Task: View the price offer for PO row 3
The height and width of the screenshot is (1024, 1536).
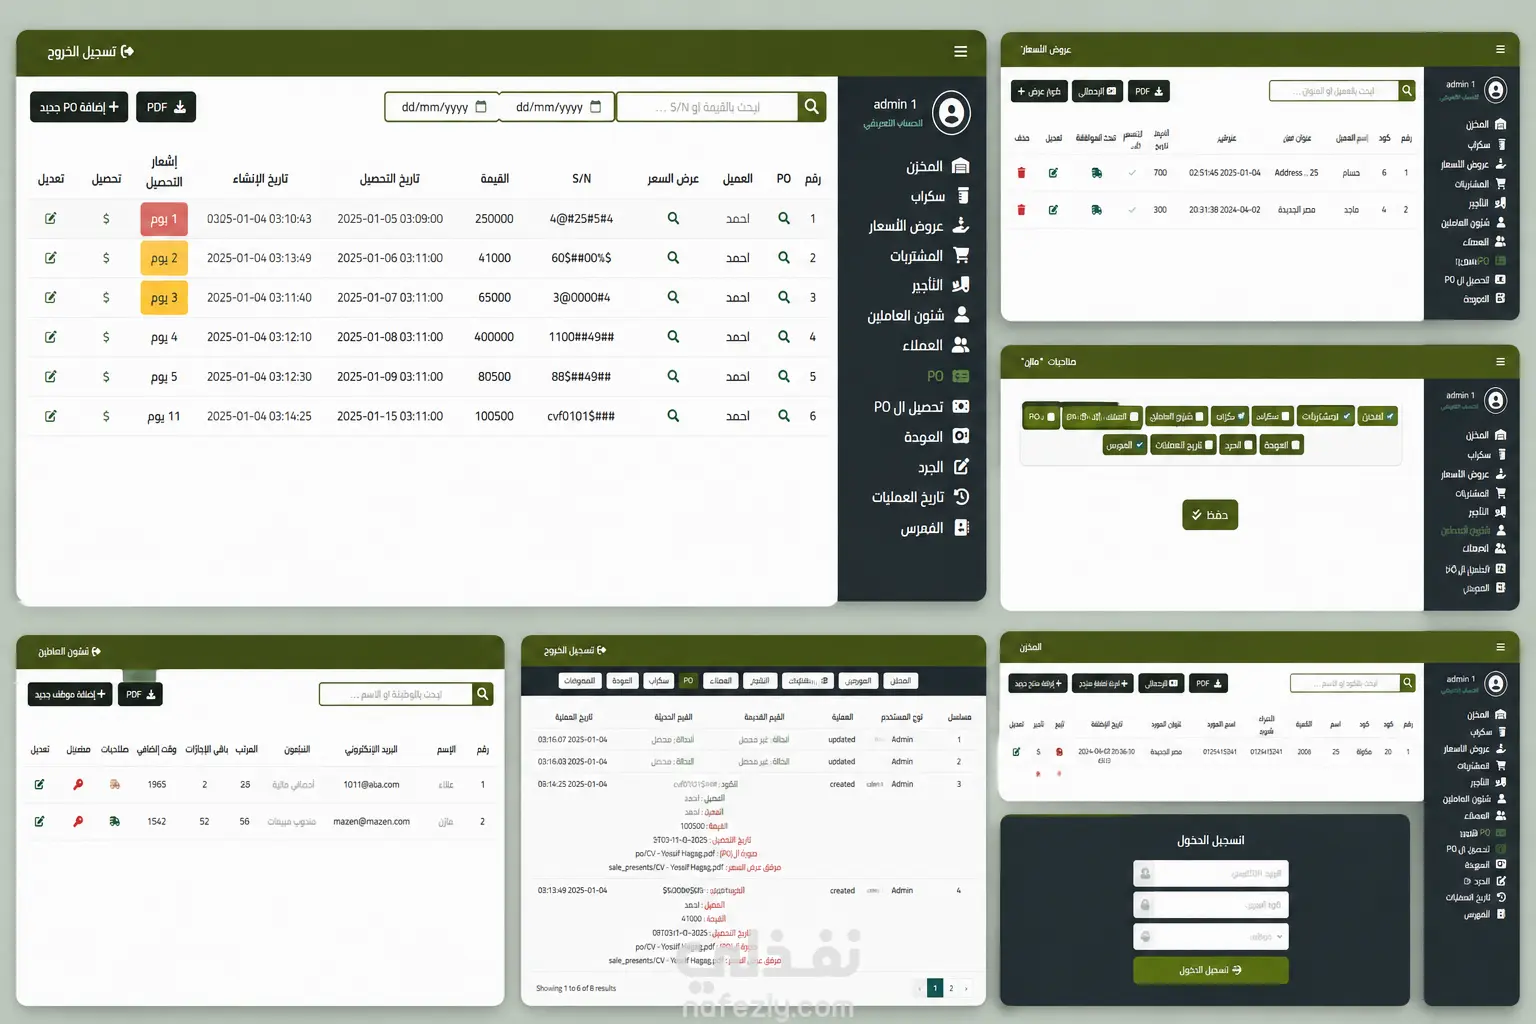Action: coord(673,297)
